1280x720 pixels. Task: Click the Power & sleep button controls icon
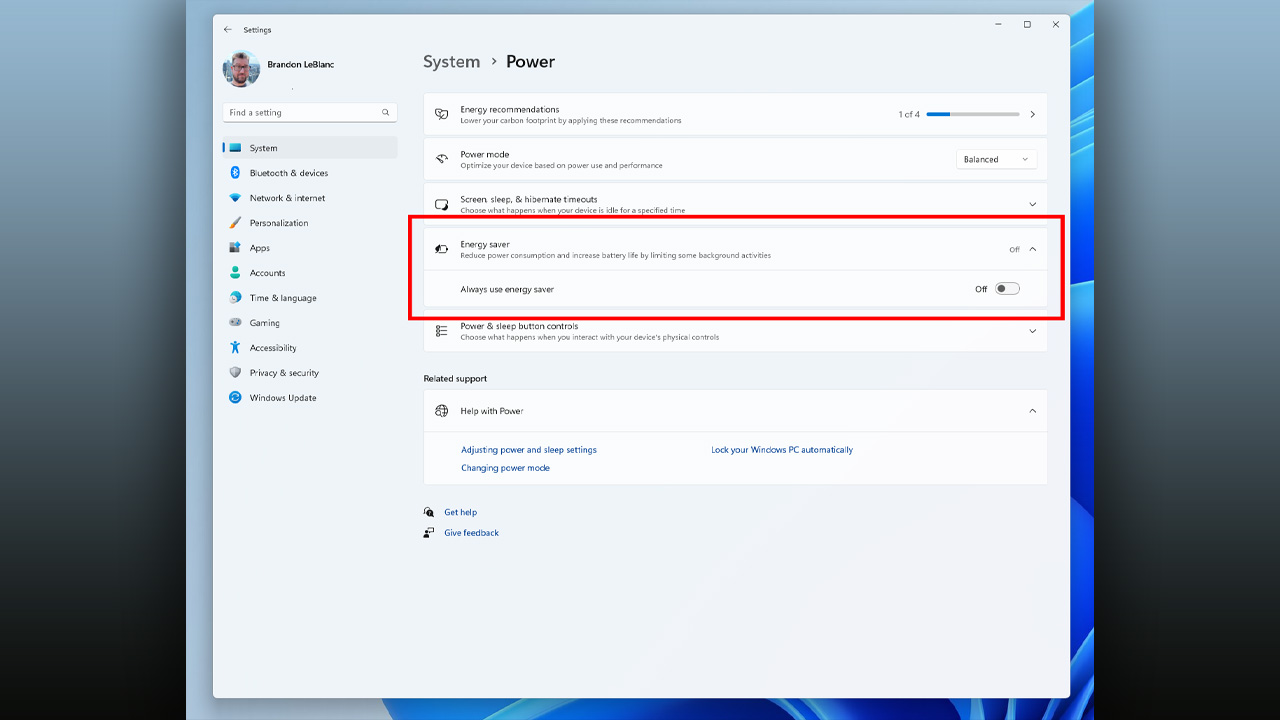point(442,331)
